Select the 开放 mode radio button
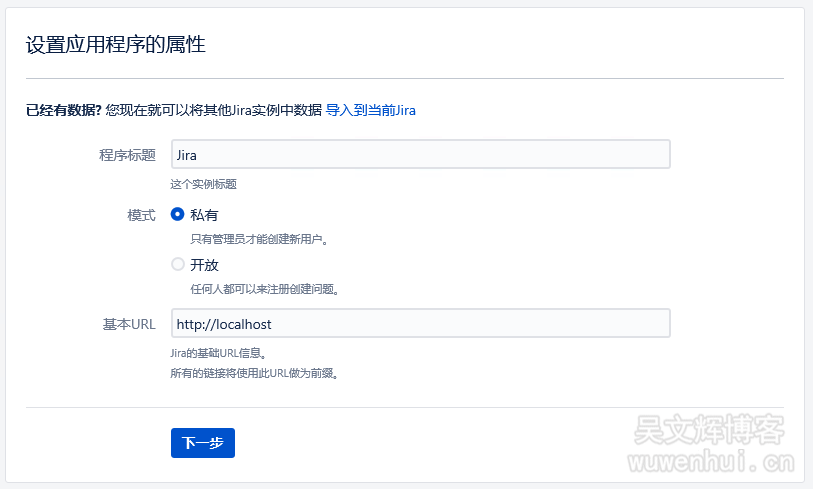Image resolution: width=813 pixels, height=489 pixels. pyautogui.click(x=178, y=265)
